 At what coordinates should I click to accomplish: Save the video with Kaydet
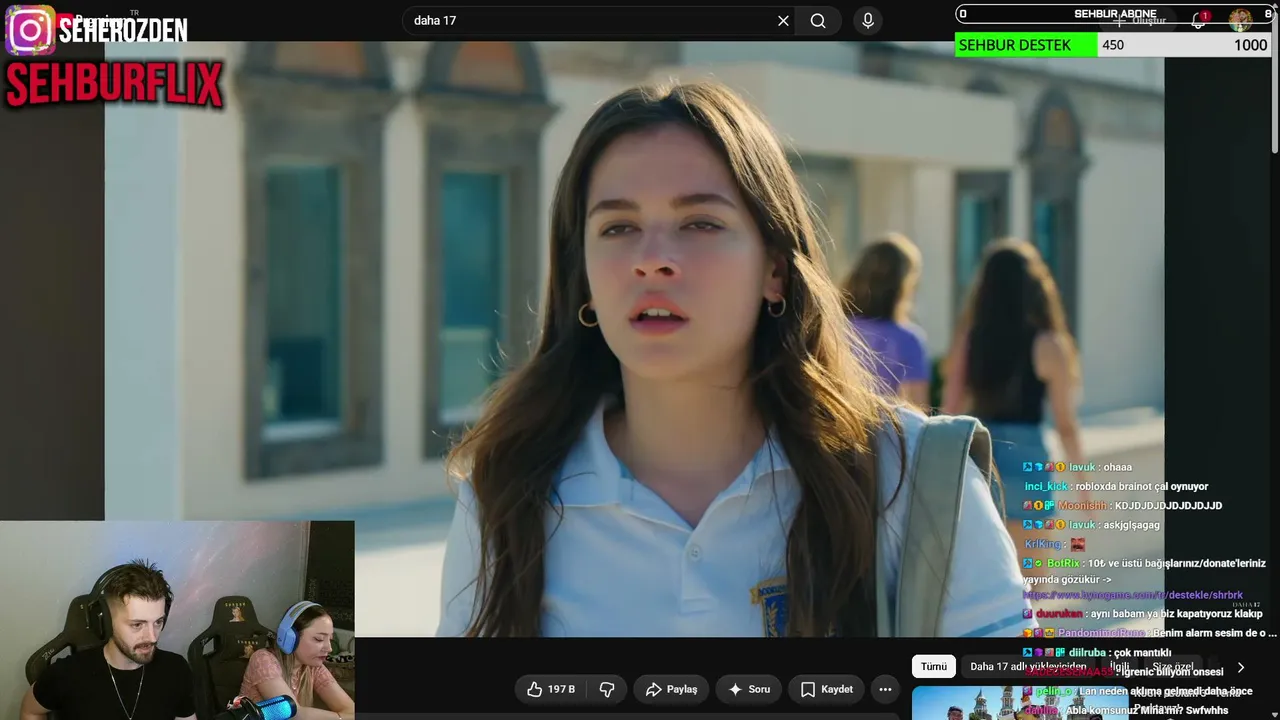tap(827, 689)
